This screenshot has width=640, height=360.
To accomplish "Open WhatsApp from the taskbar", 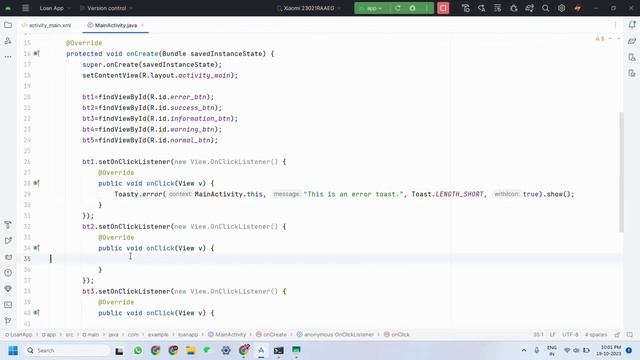I will point(138,351).
